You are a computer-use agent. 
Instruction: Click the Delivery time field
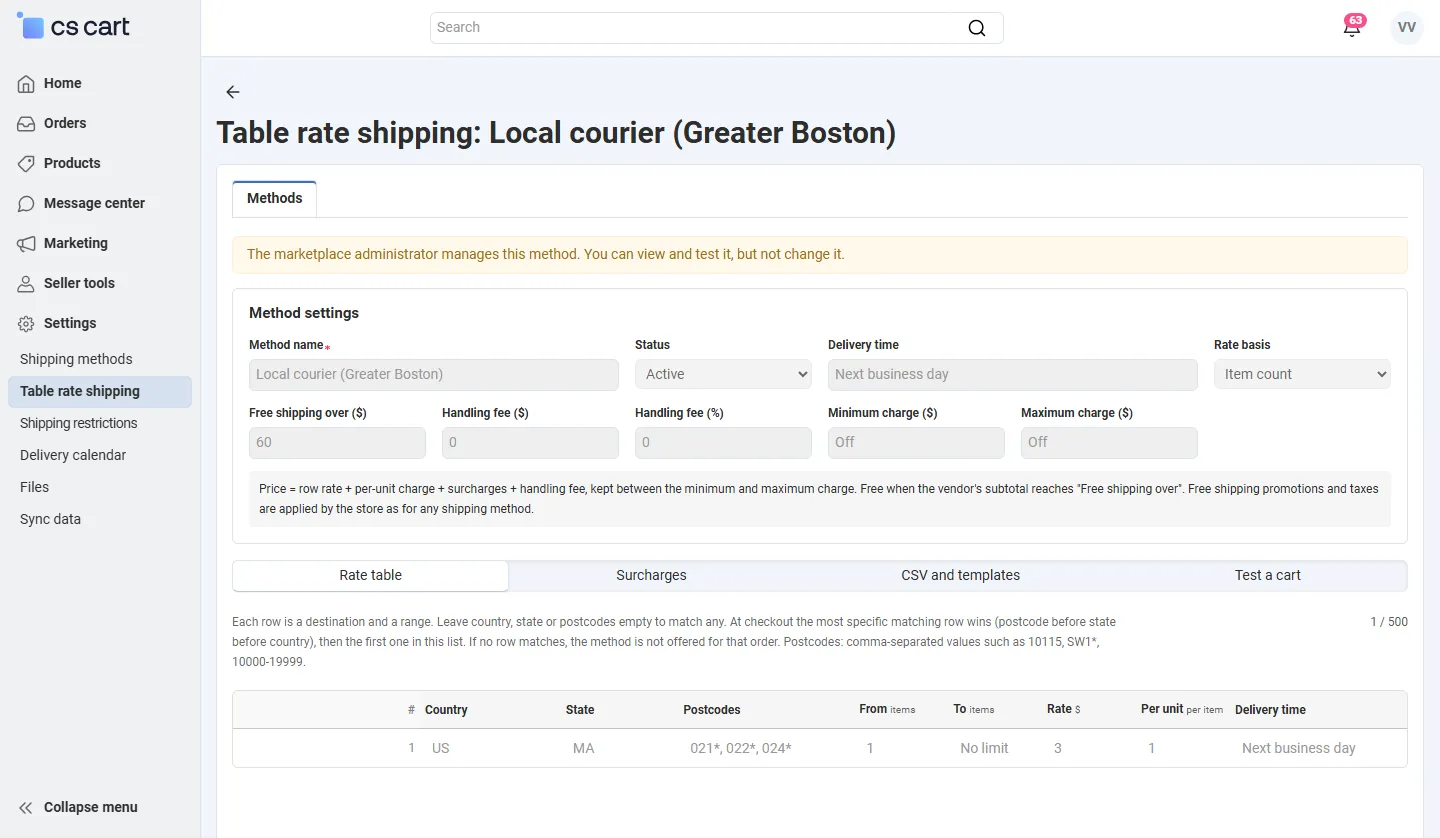click(1013, 374)
